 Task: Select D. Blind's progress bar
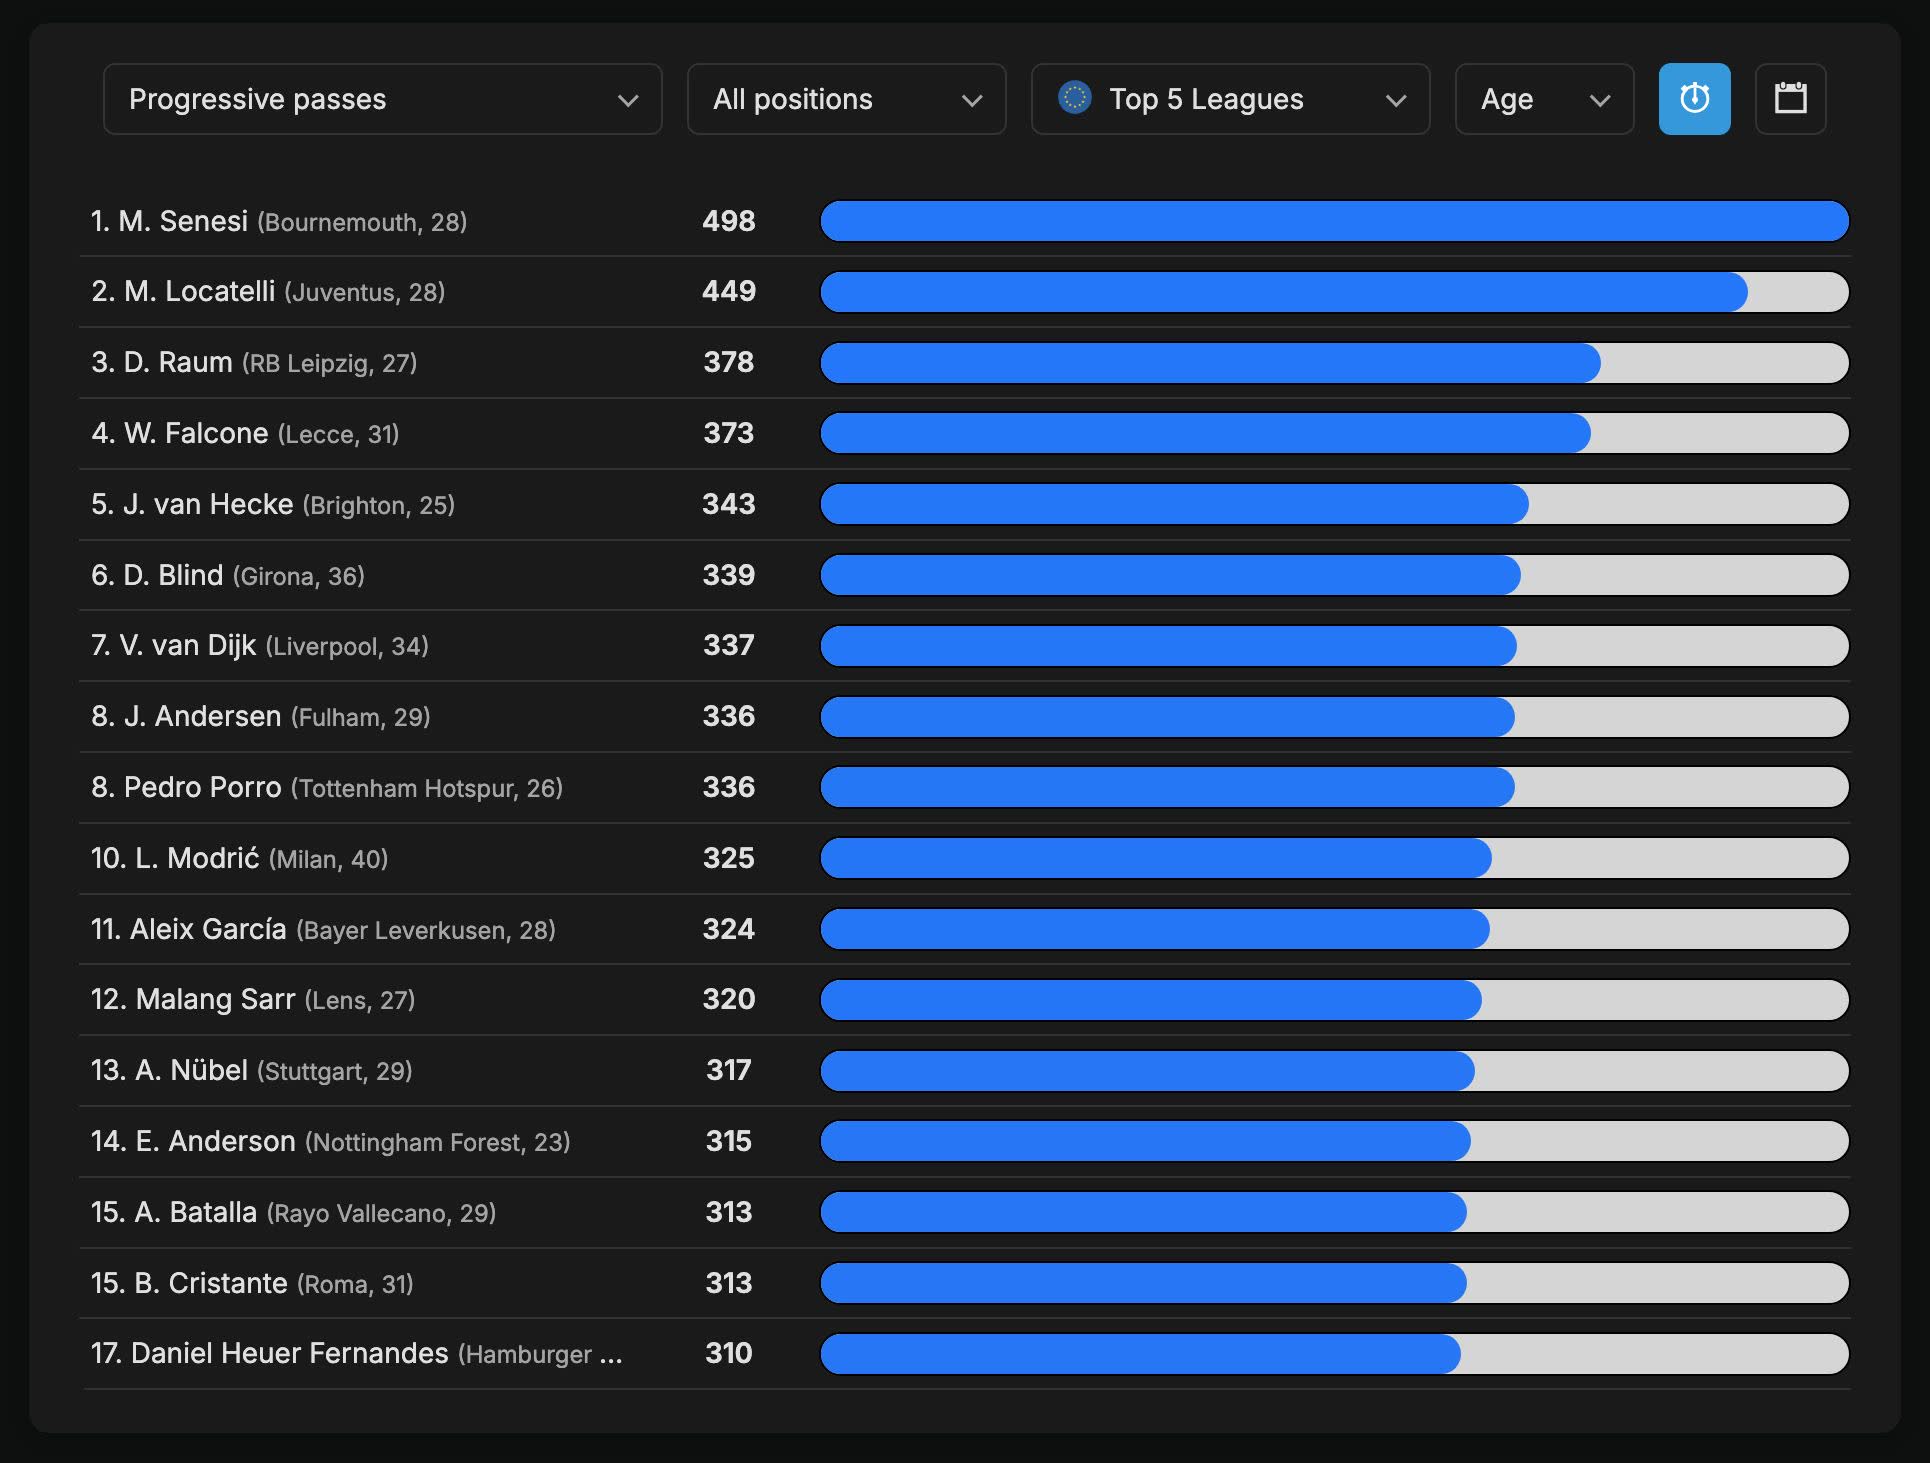coord(1334,576)
